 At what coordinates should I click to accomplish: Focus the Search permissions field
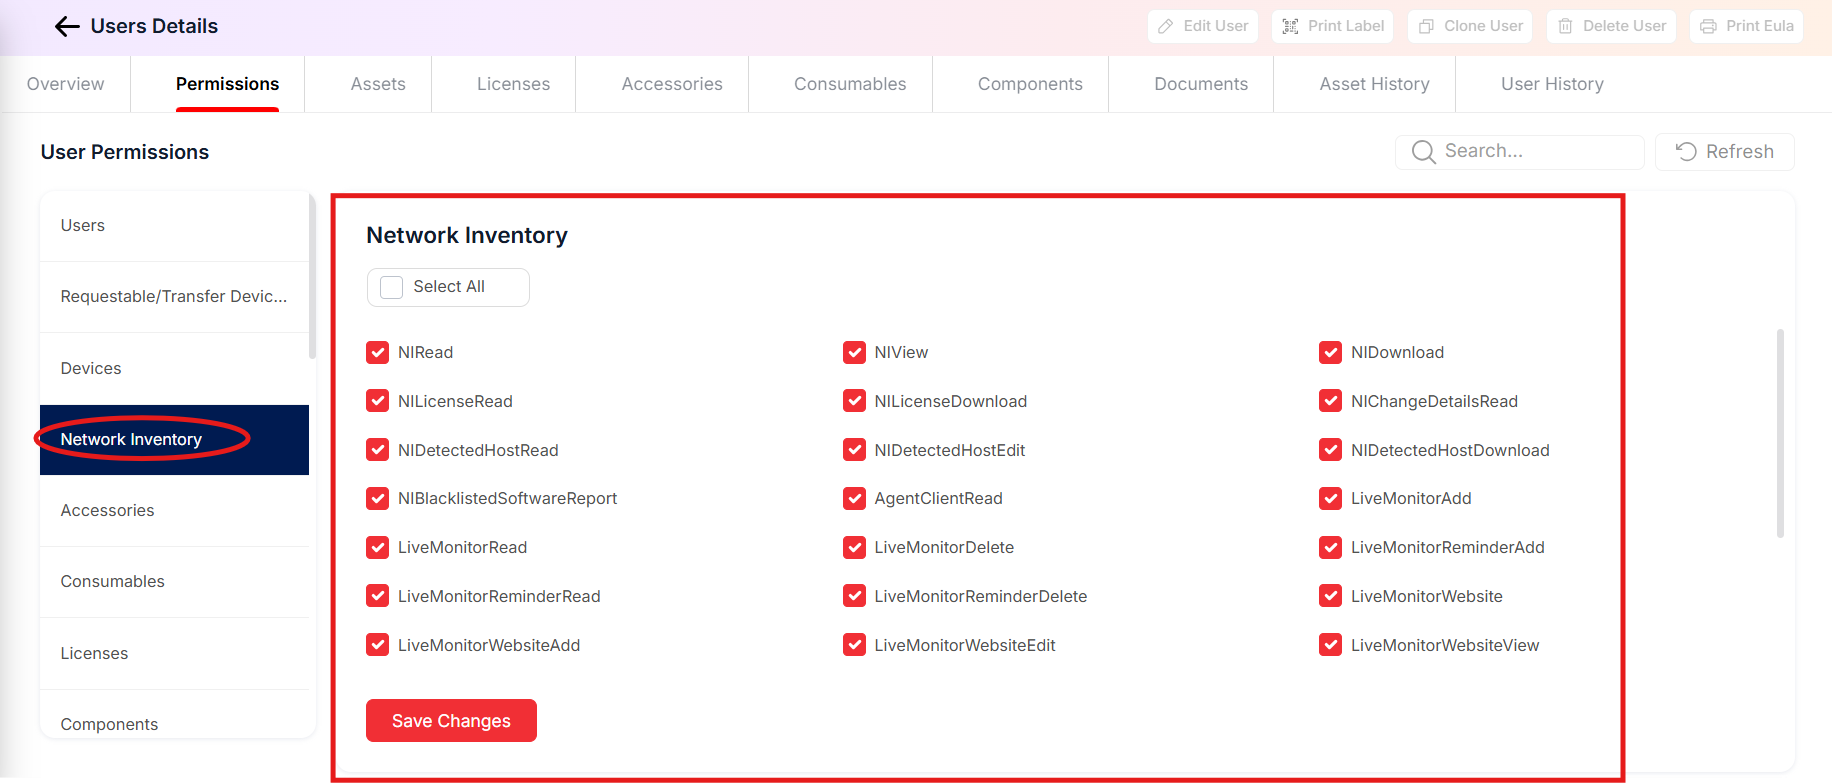[x=1520, y=152]
